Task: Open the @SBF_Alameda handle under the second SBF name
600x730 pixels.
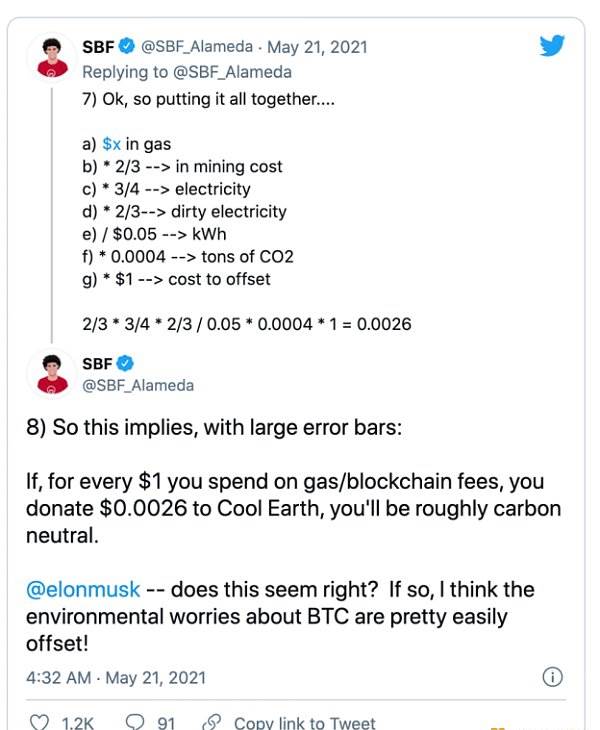Action: tap(138, 385)
